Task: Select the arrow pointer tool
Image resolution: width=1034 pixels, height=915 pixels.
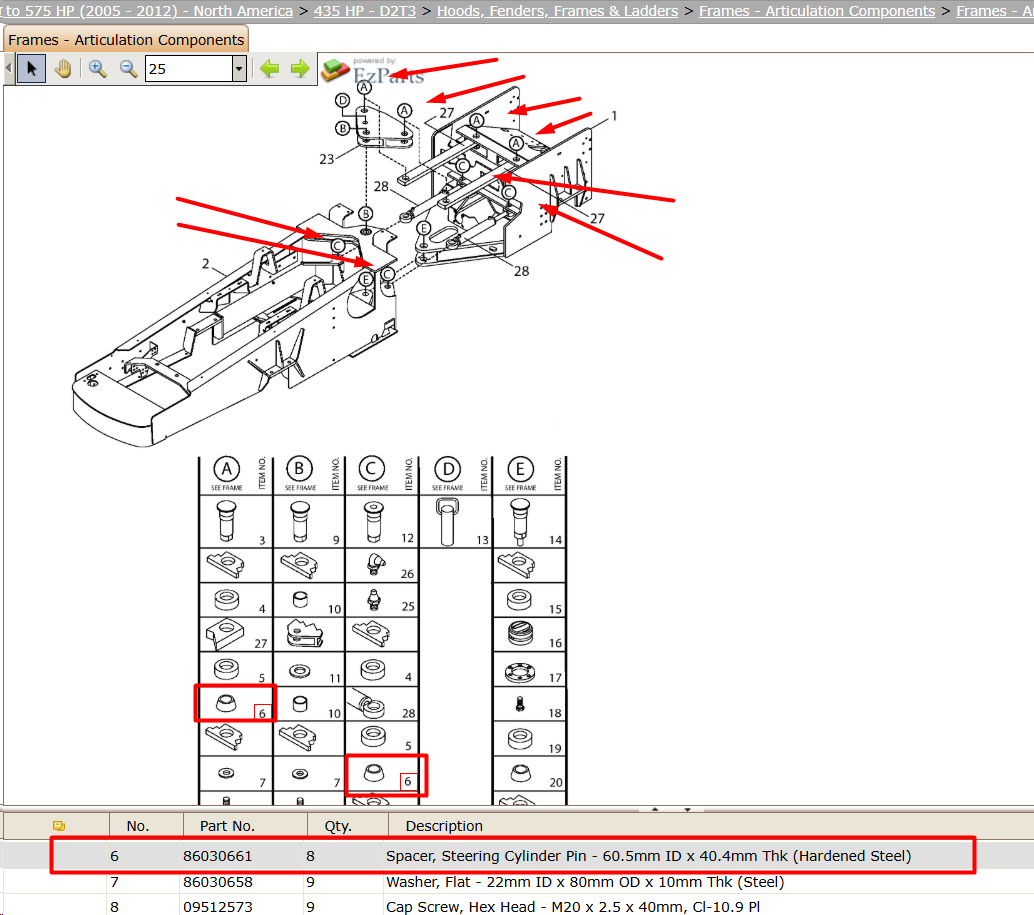Action: tap(31, 69)
